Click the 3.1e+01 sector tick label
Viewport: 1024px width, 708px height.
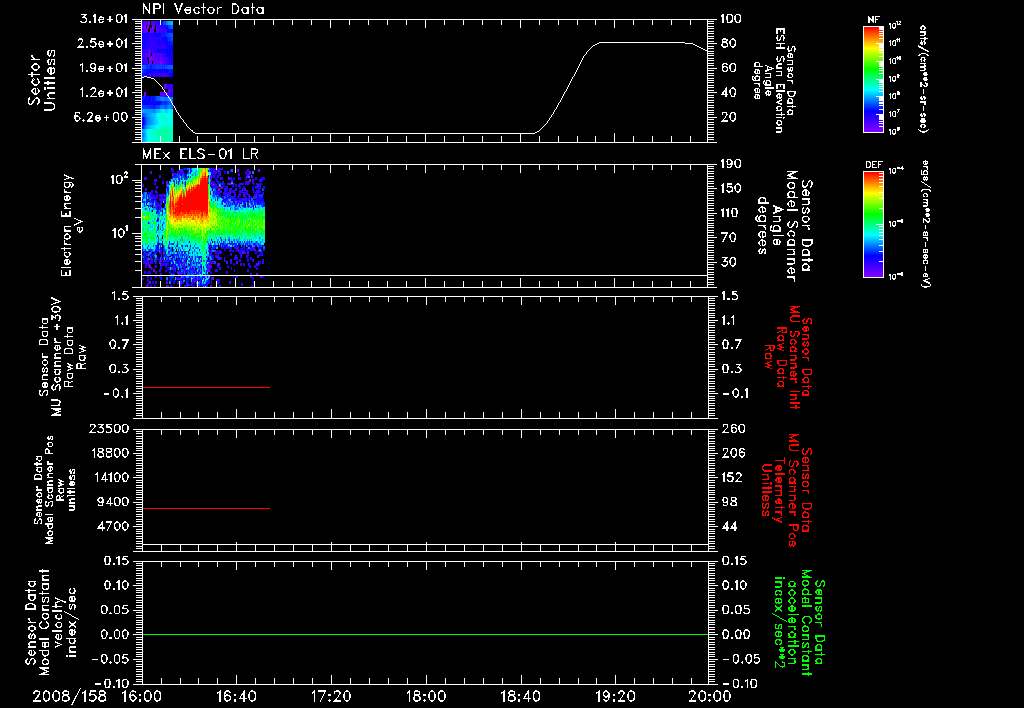(103, 18)
